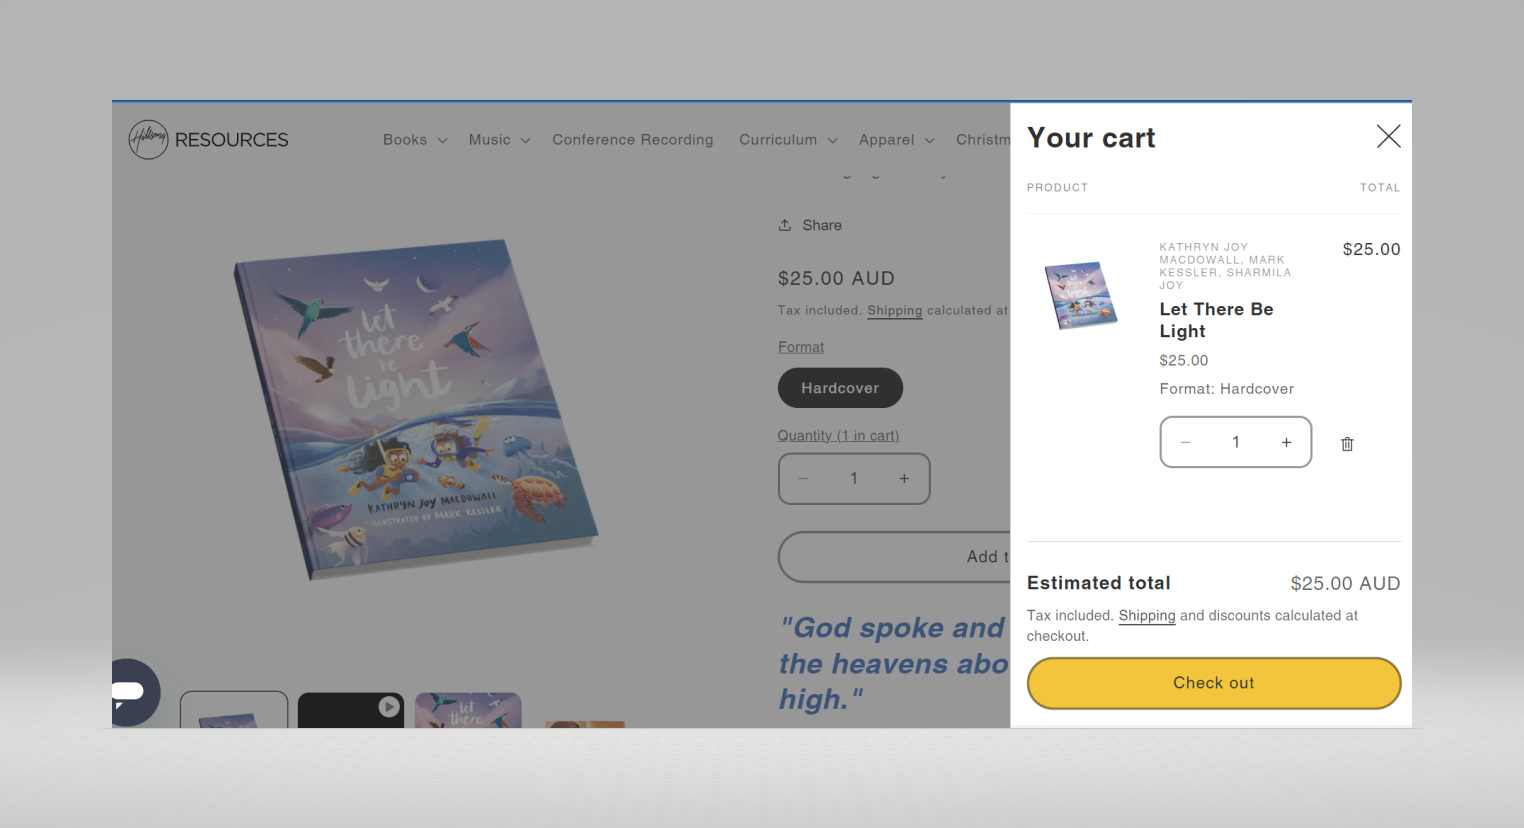
Task: Open Conference Recording menu item
Action: 633,140
